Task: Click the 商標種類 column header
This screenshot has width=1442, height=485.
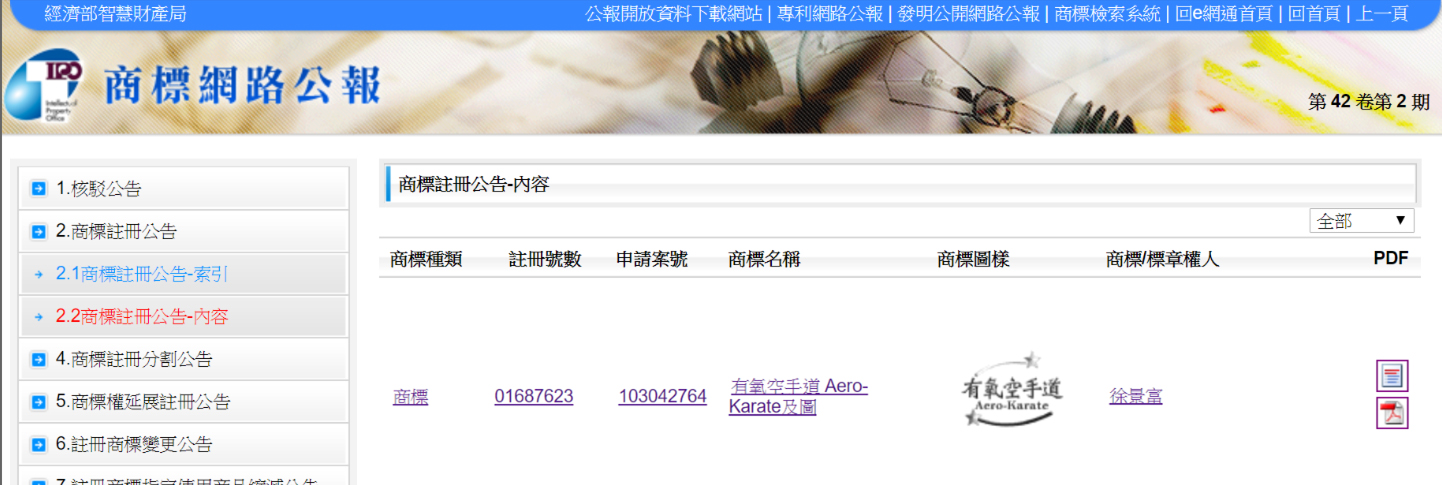Action: click(426, 260)
